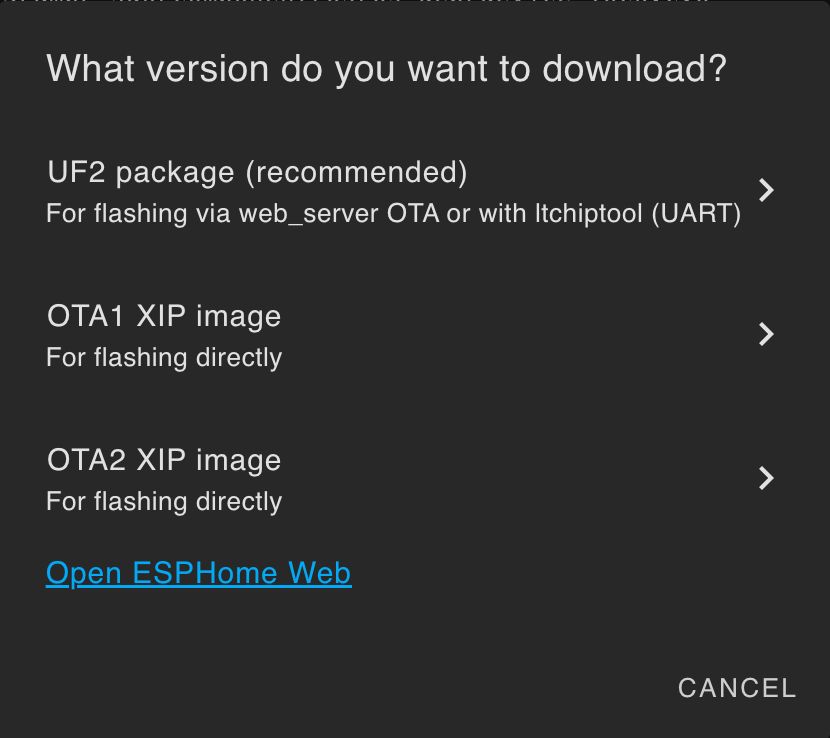Click the arrow icon next to OTA1 XIP image

pos(766,334)
